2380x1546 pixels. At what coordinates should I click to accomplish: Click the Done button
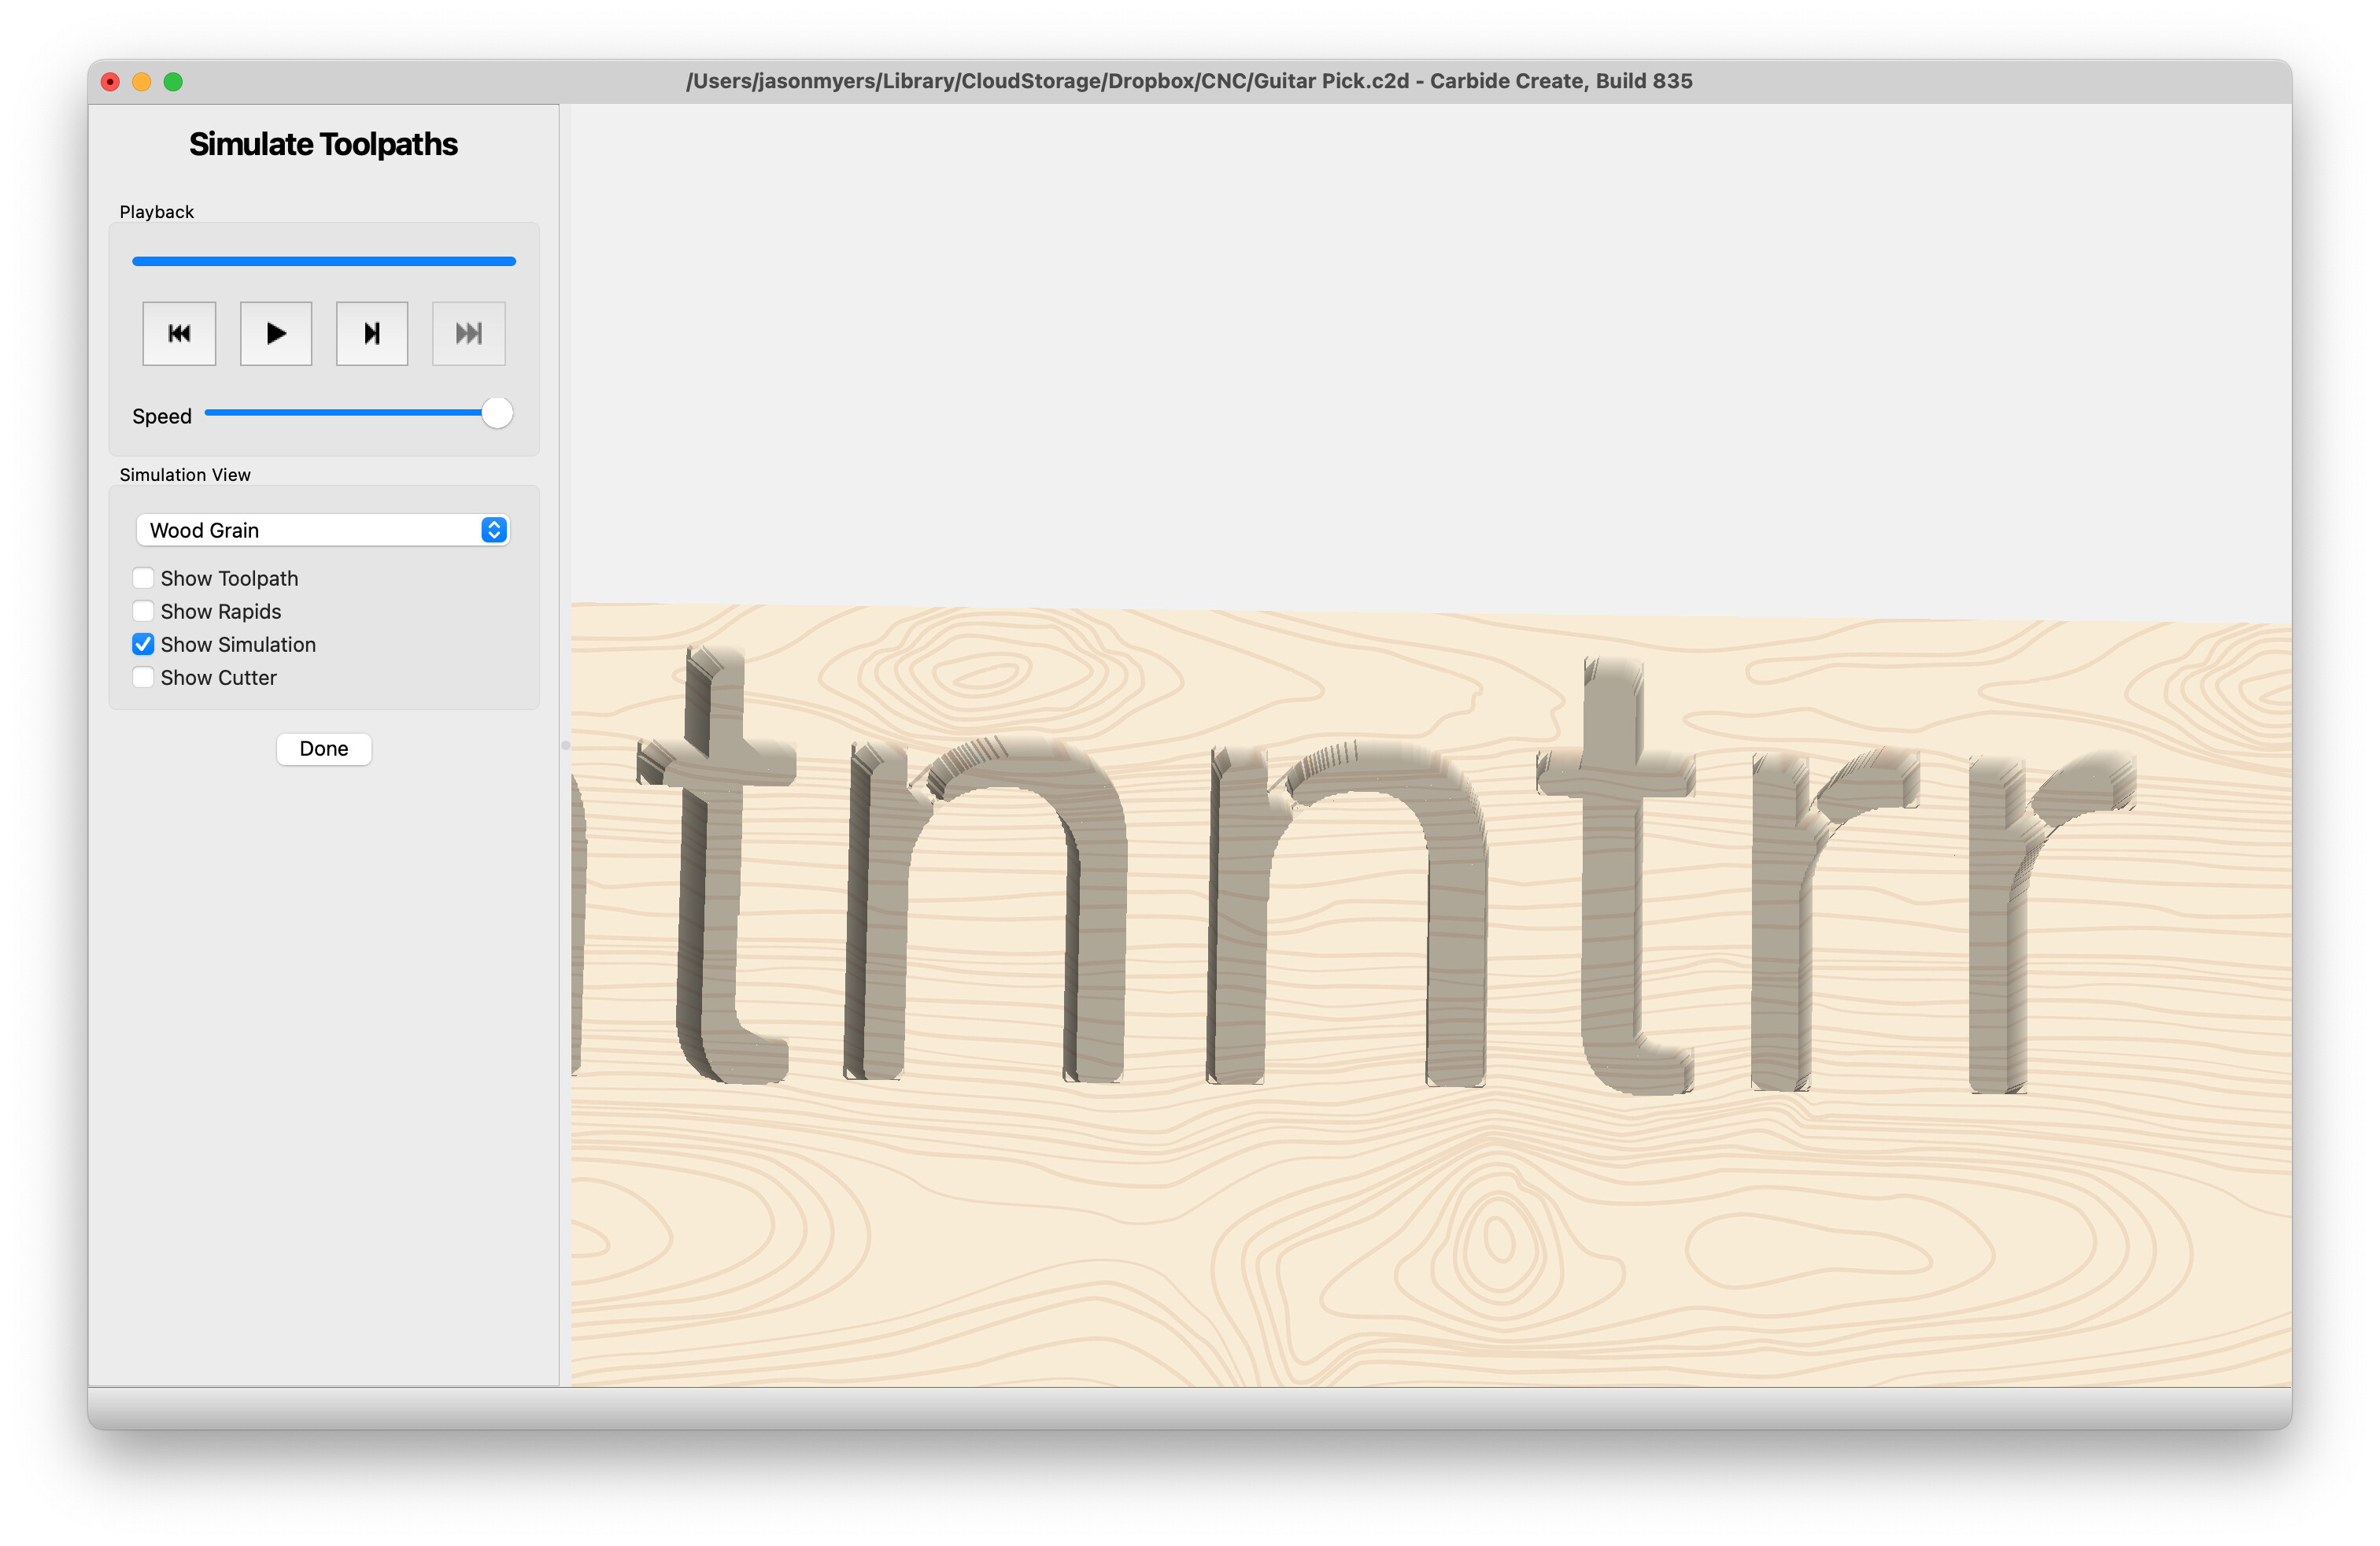pyautogui.click(x=323, y=748)
